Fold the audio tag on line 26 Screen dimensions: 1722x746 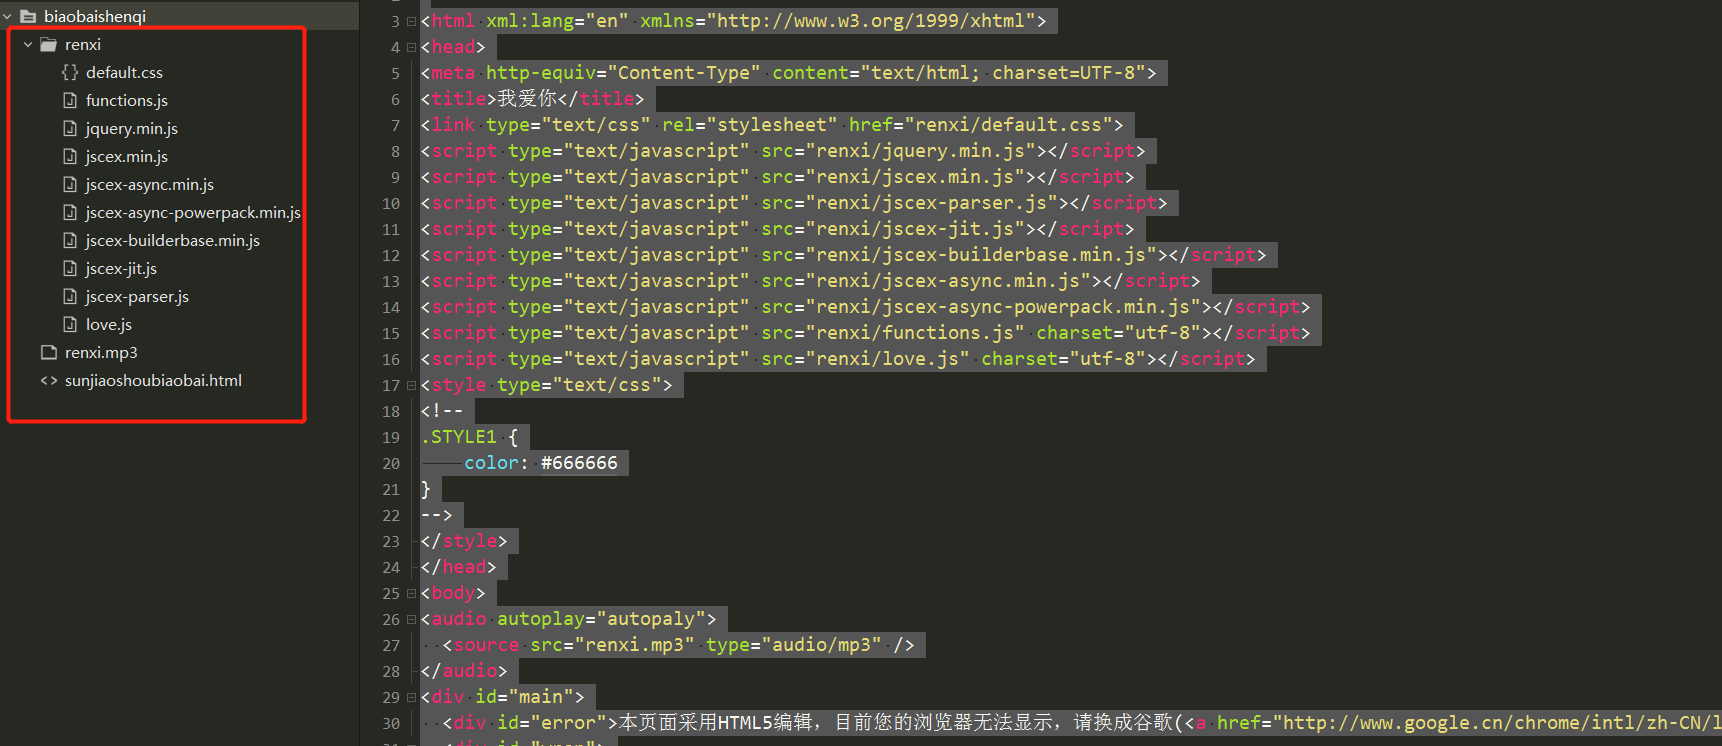(x=411, y=619)
